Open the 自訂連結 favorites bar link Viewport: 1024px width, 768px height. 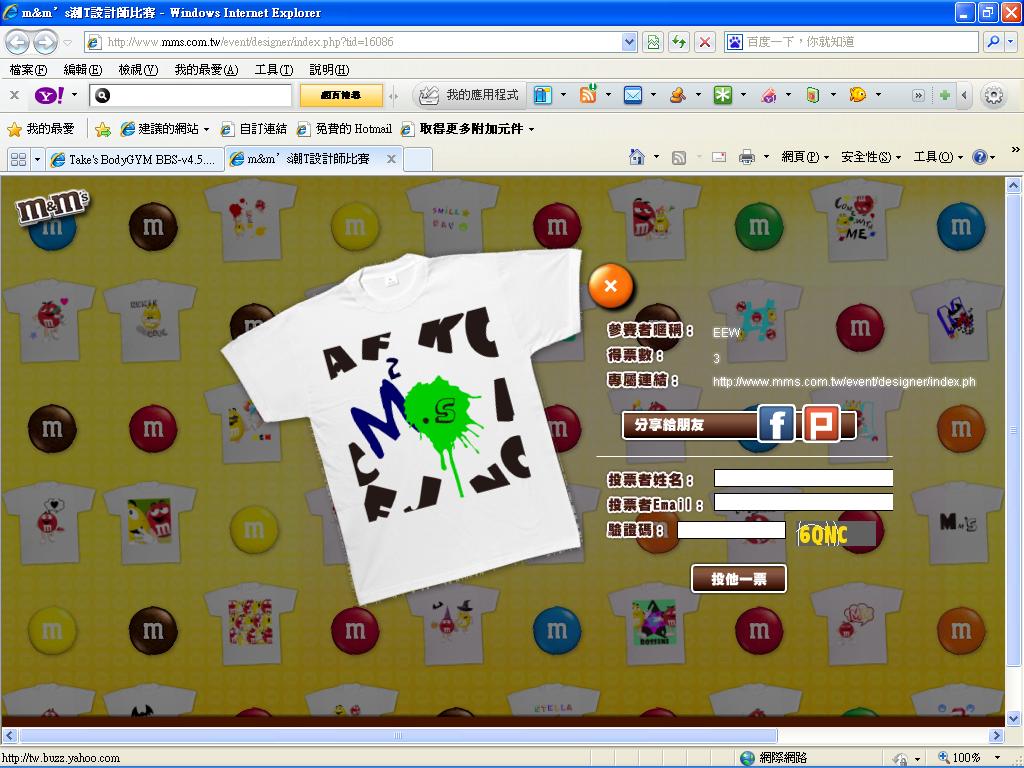(x=253, y=129)
